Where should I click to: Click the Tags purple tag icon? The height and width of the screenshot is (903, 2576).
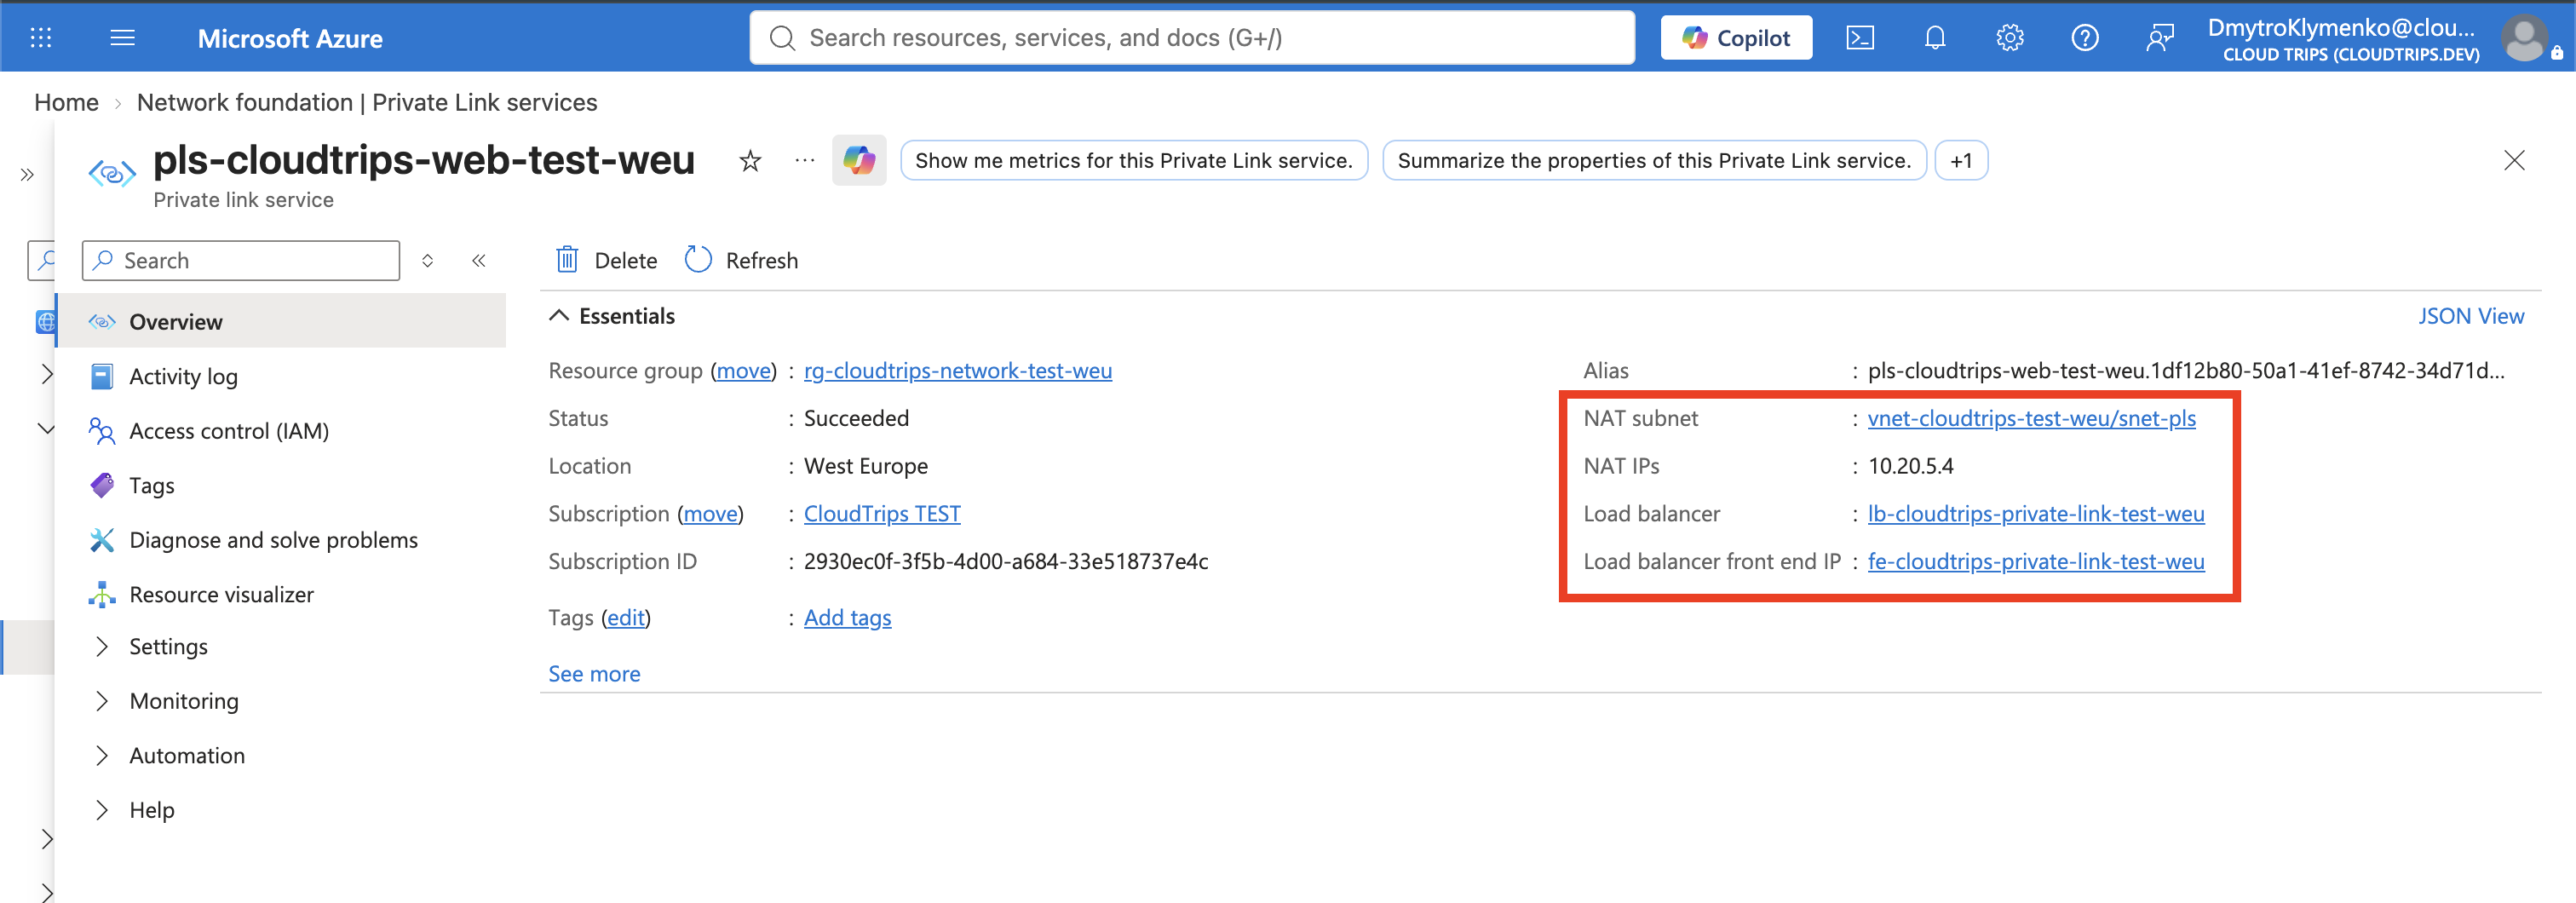pyautogui.click(x=102, y=485)
